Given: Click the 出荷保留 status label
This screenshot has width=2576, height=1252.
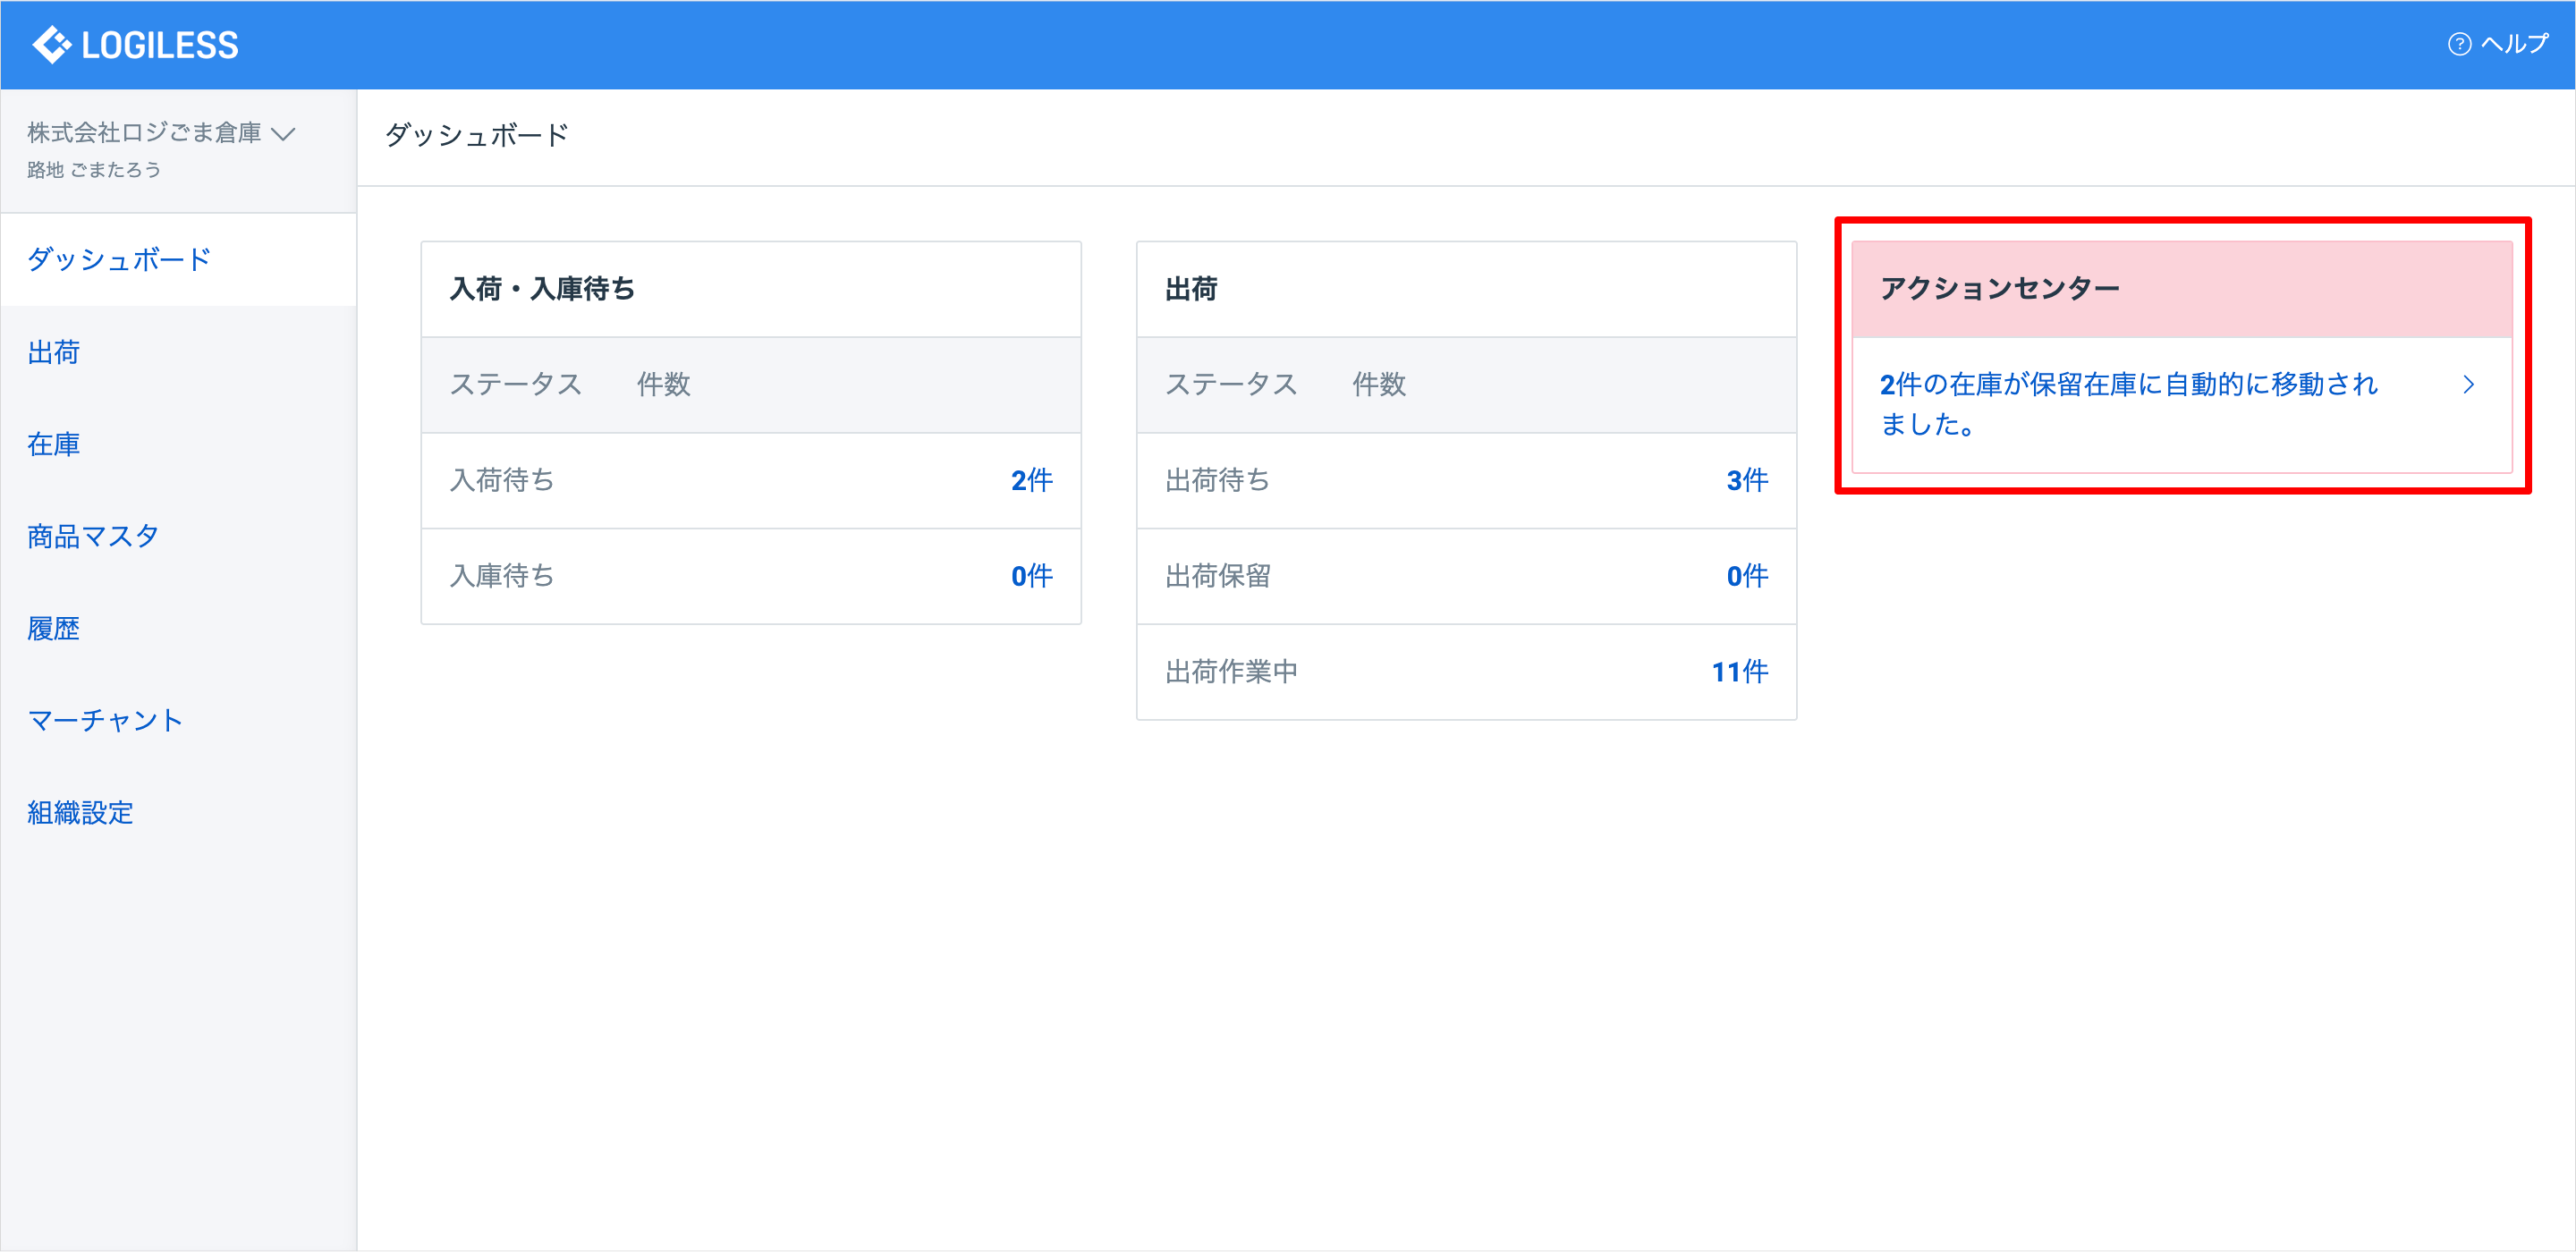Looking at the screenshot, I should click(1218, 576).
